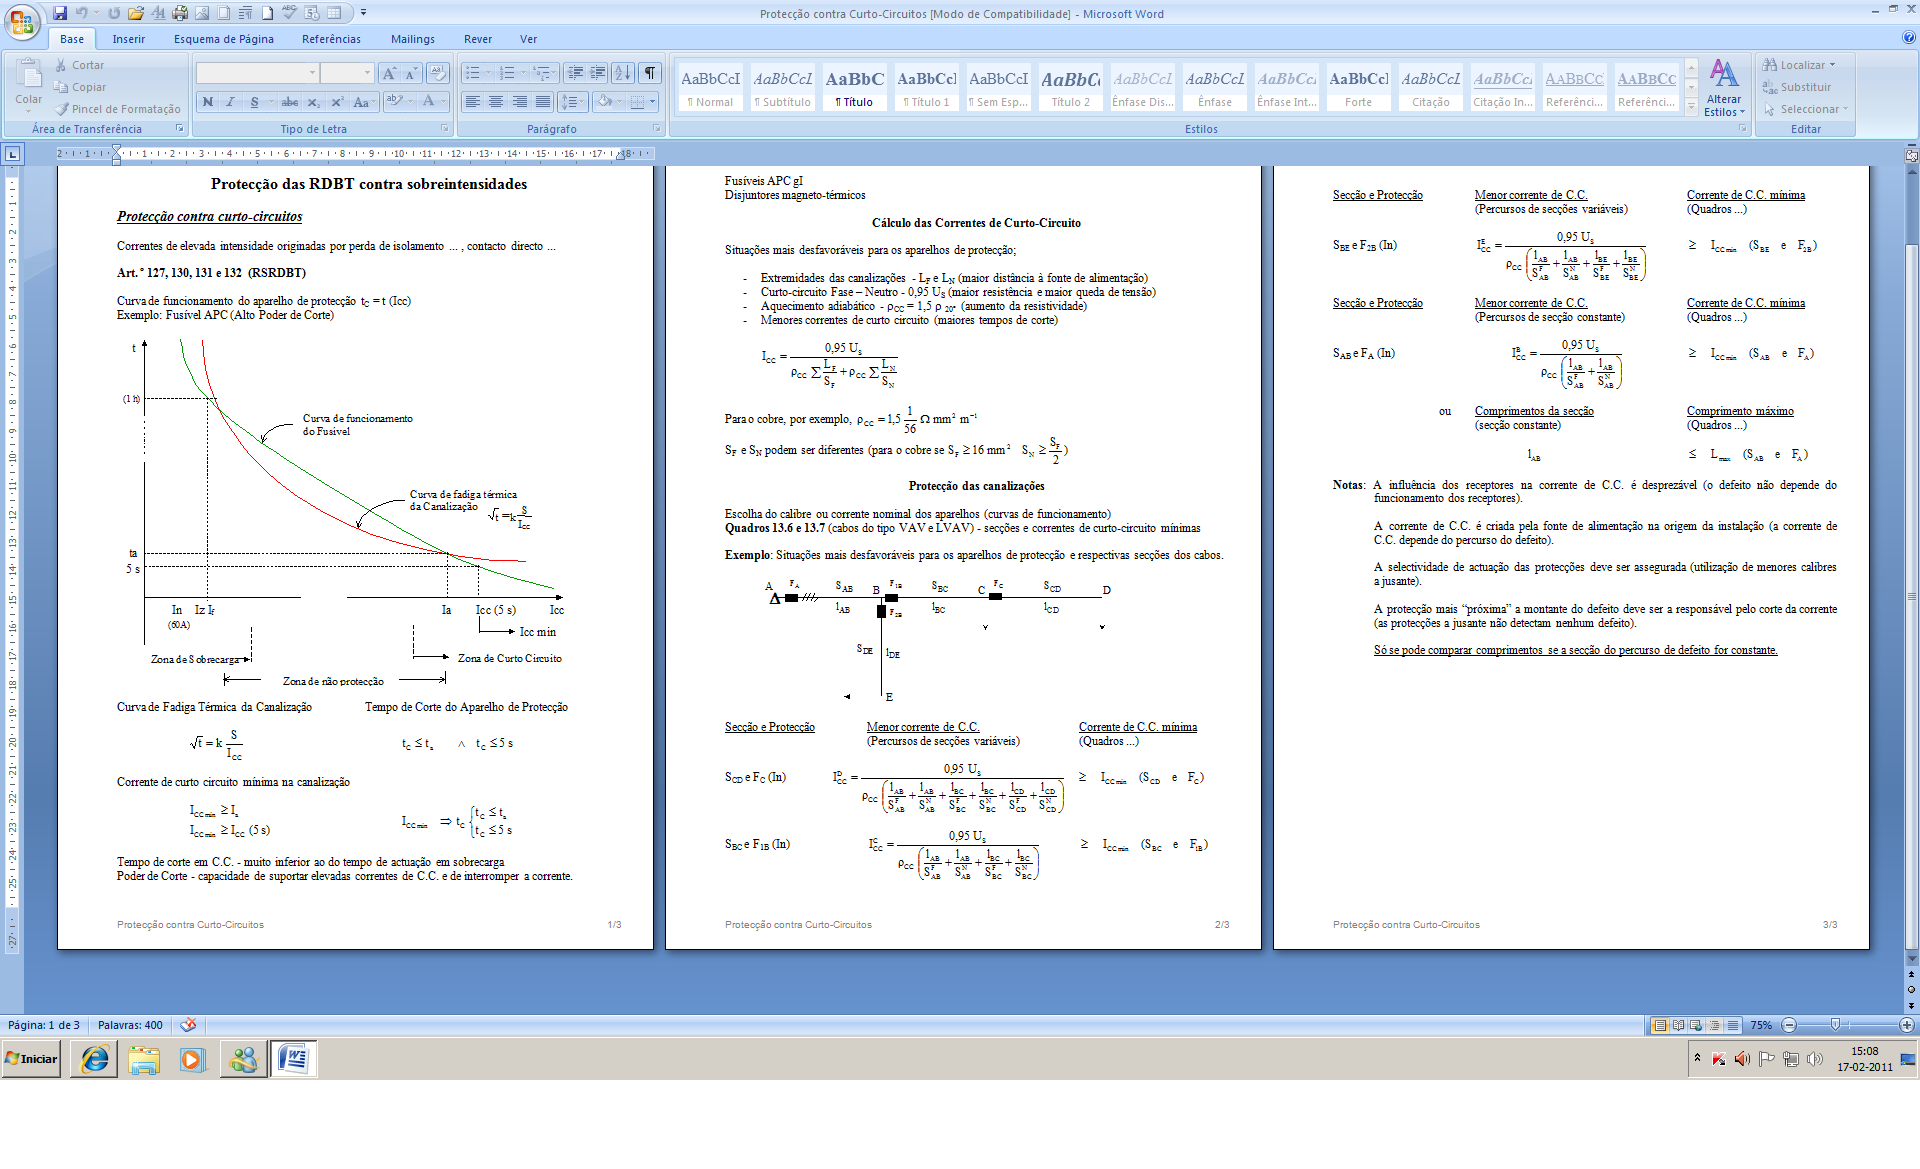Switch to the Referências tab
1920x1169 pixels.
[331, 39]
